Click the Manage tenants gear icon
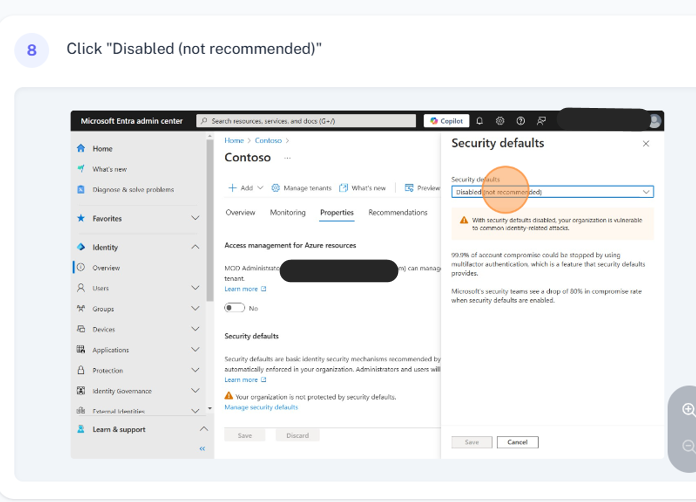Image resolution: width=696 pixels, height=502 pixels. click(x=276, y=188)
